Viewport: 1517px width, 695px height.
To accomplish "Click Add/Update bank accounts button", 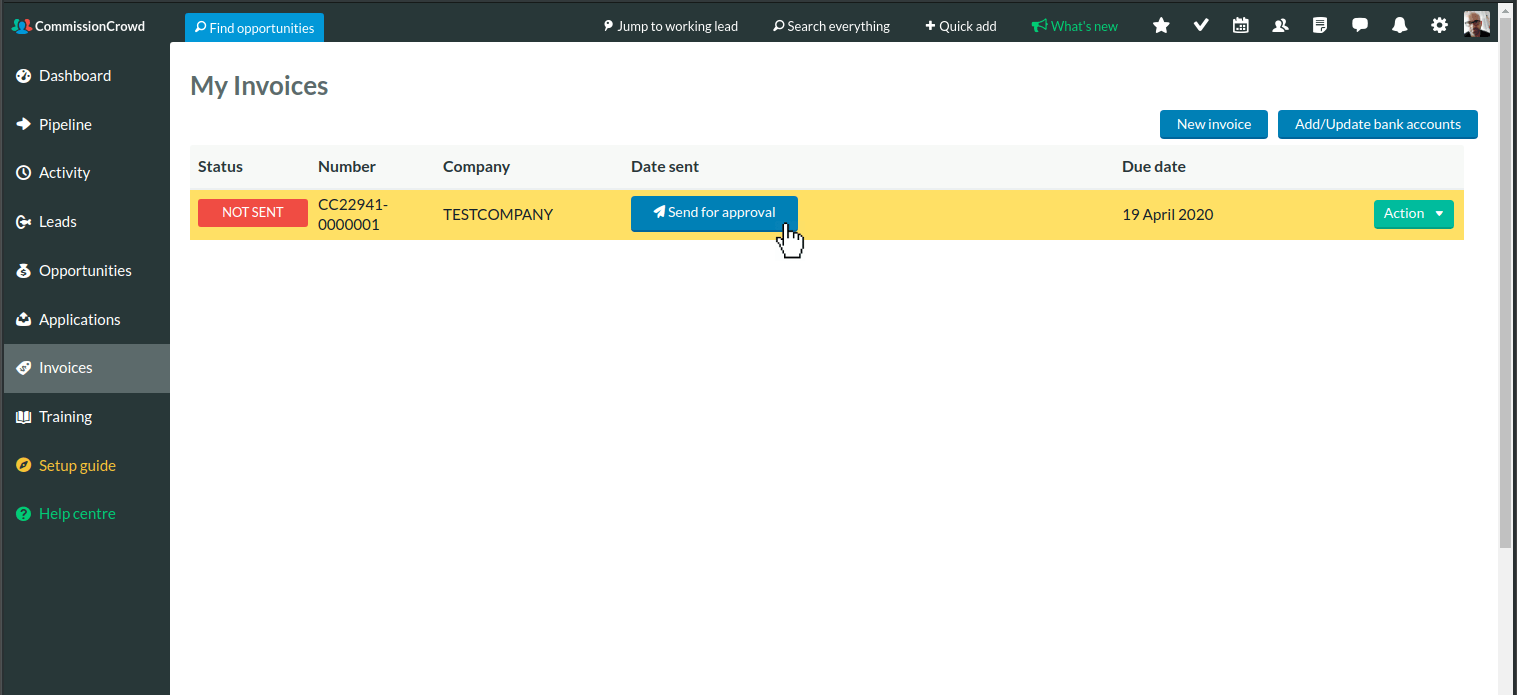I will pyautogui.click(x=1377, y=125).
